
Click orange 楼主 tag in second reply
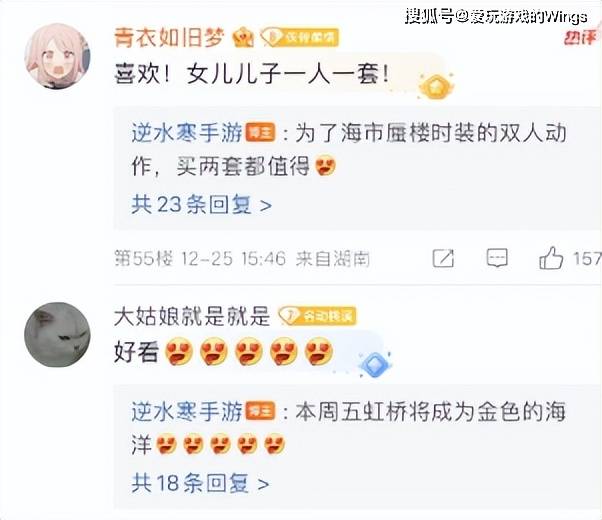click(261, 411)
